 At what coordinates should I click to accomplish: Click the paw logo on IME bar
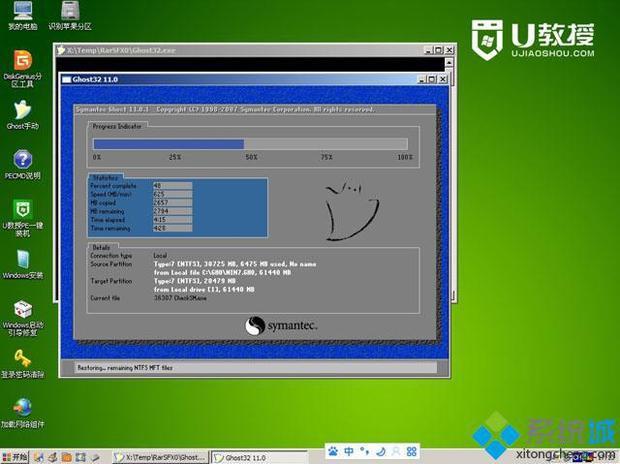(333, 451)
